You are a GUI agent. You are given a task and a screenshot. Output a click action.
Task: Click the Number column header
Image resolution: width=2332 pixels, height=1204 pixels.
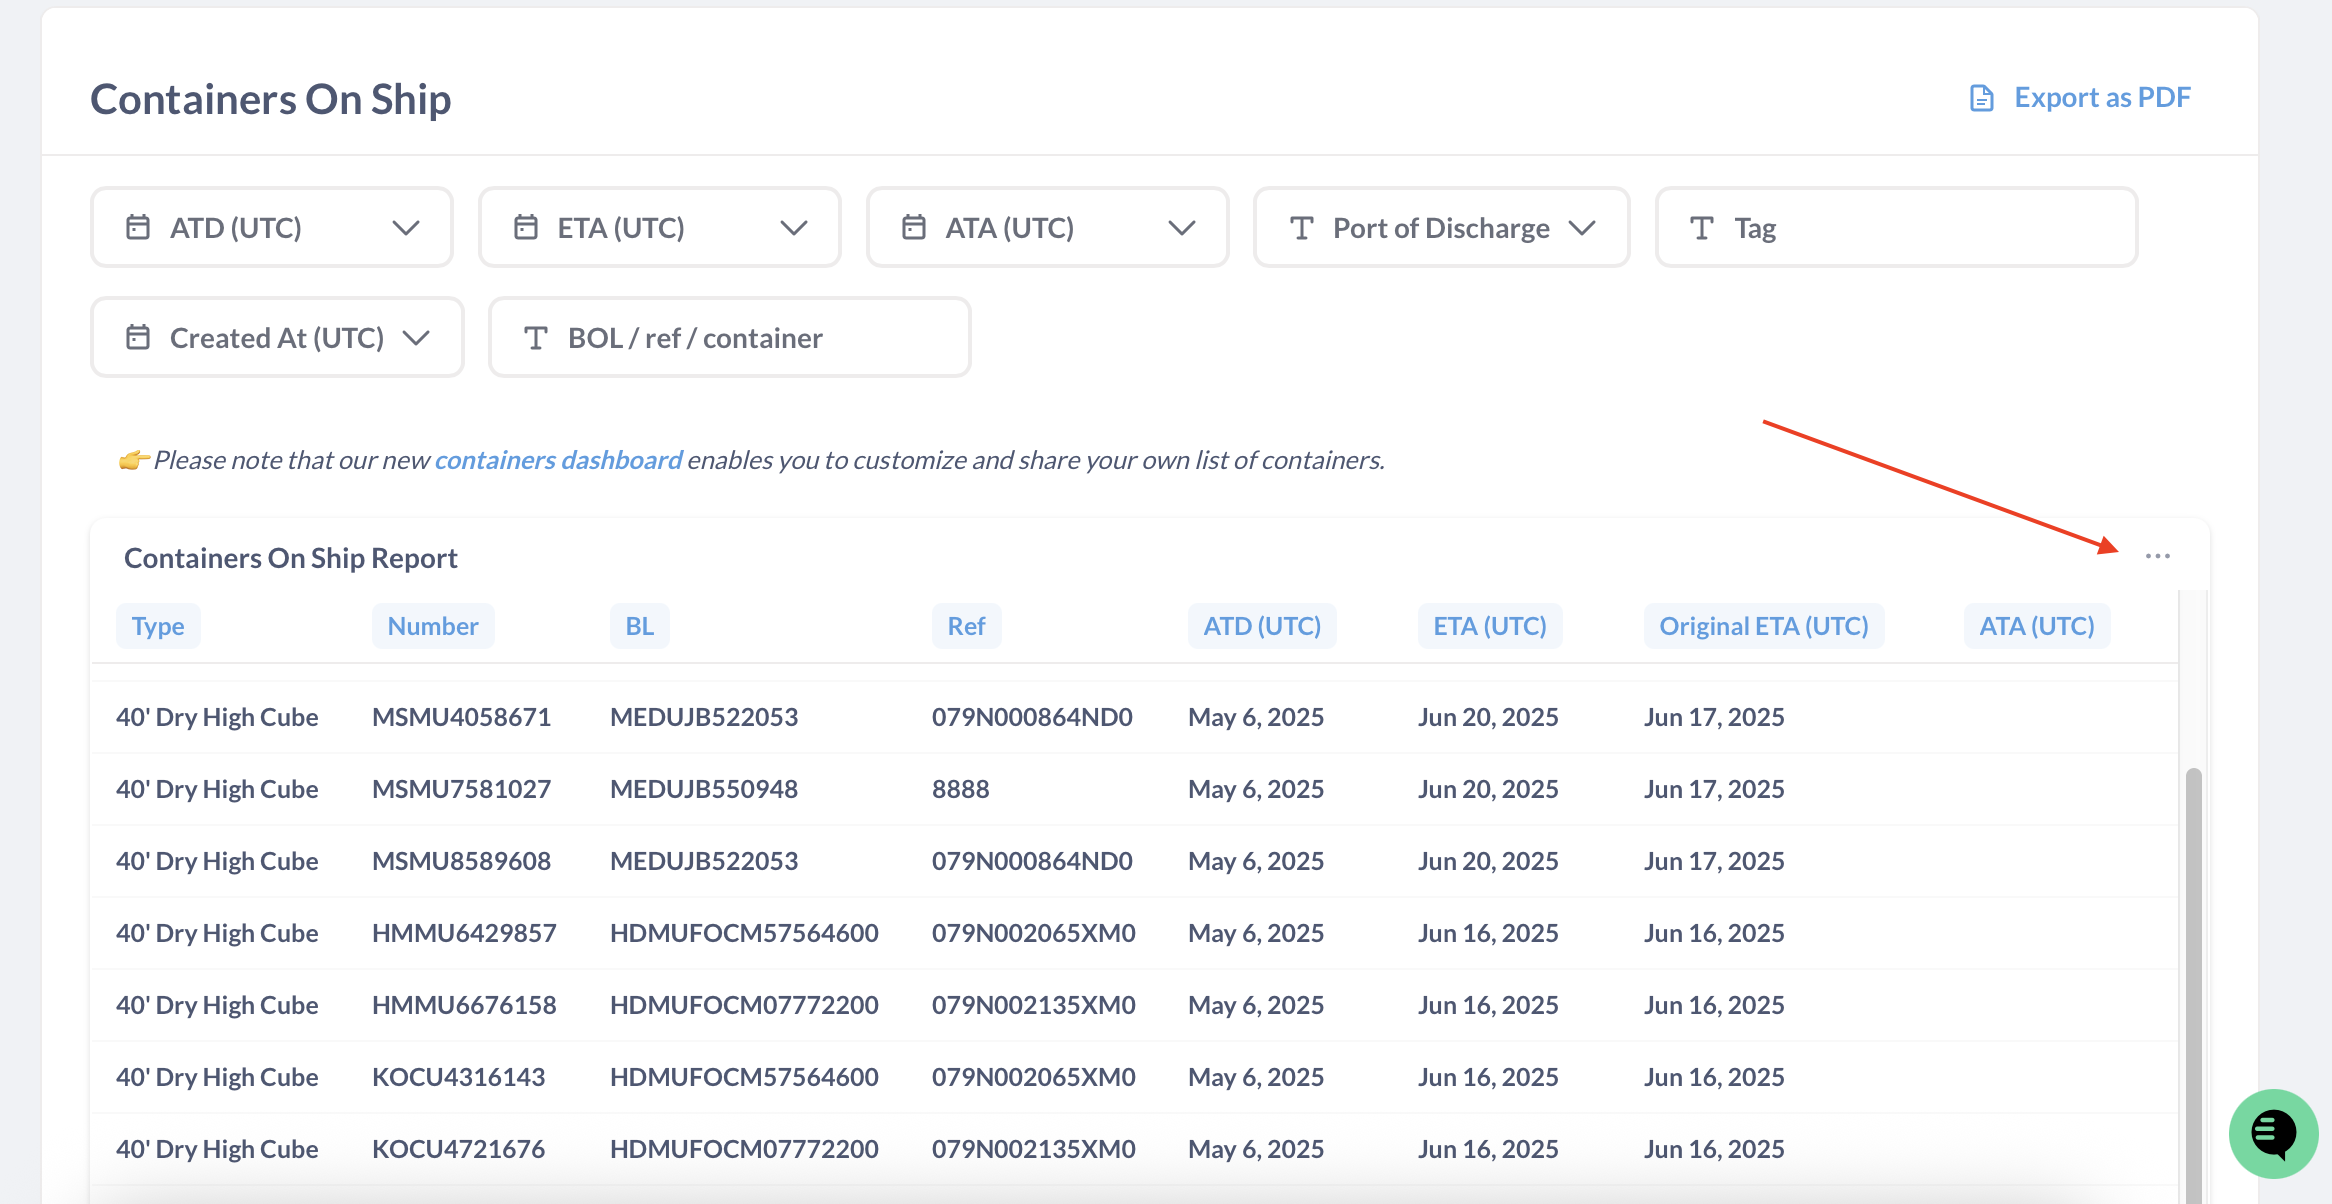[433, 626]
